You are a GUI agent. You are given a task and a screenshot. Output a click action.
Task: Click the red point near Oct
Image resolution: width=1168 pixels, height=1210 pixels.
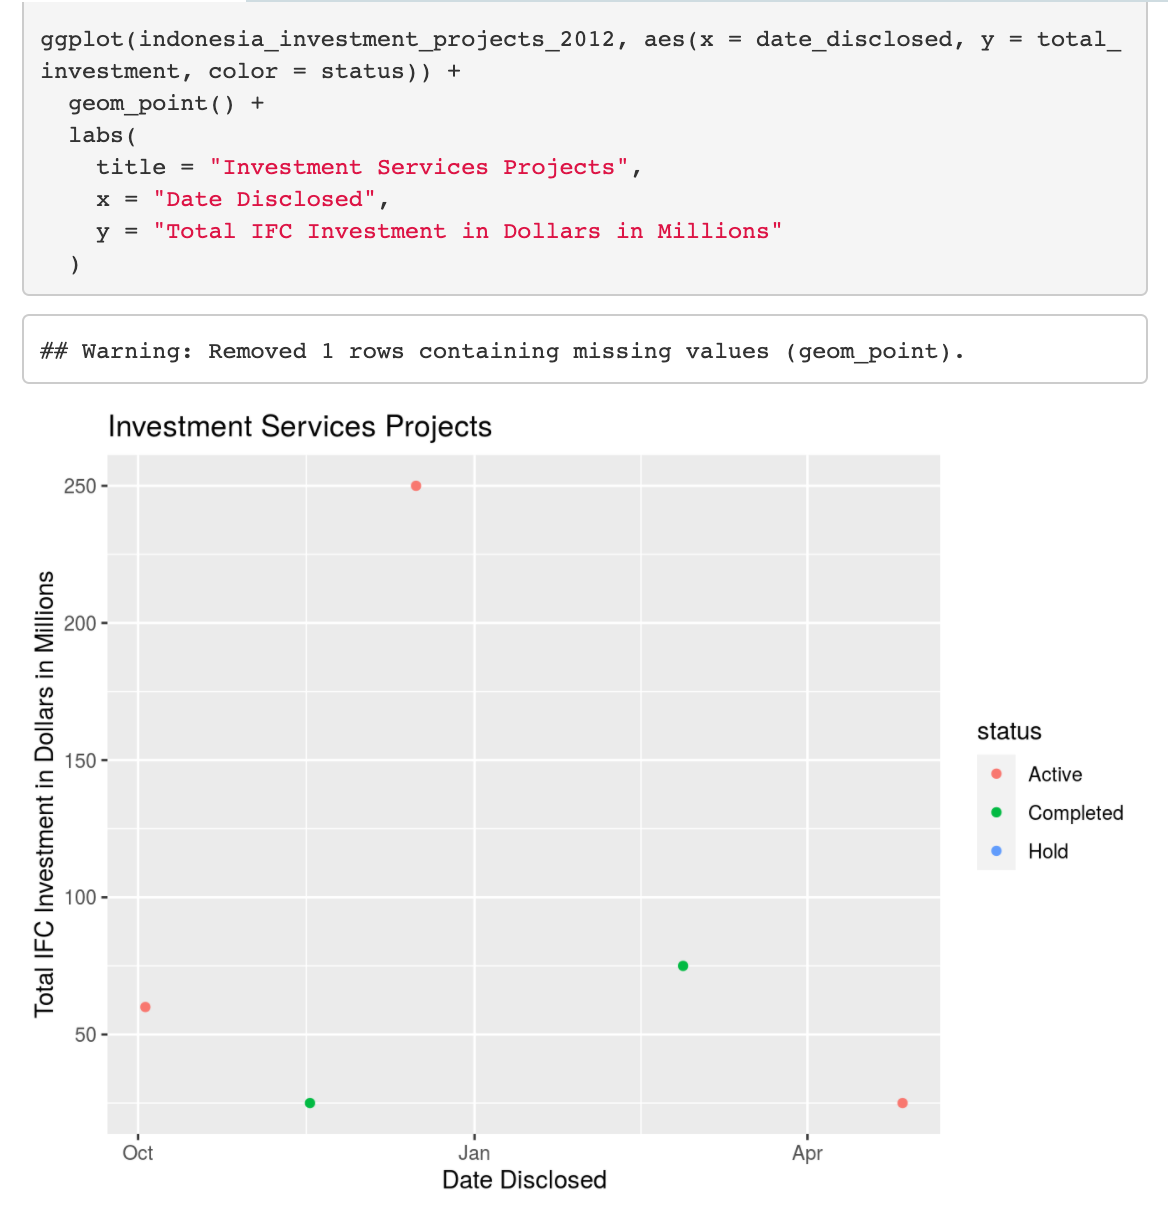[145, 1007]
